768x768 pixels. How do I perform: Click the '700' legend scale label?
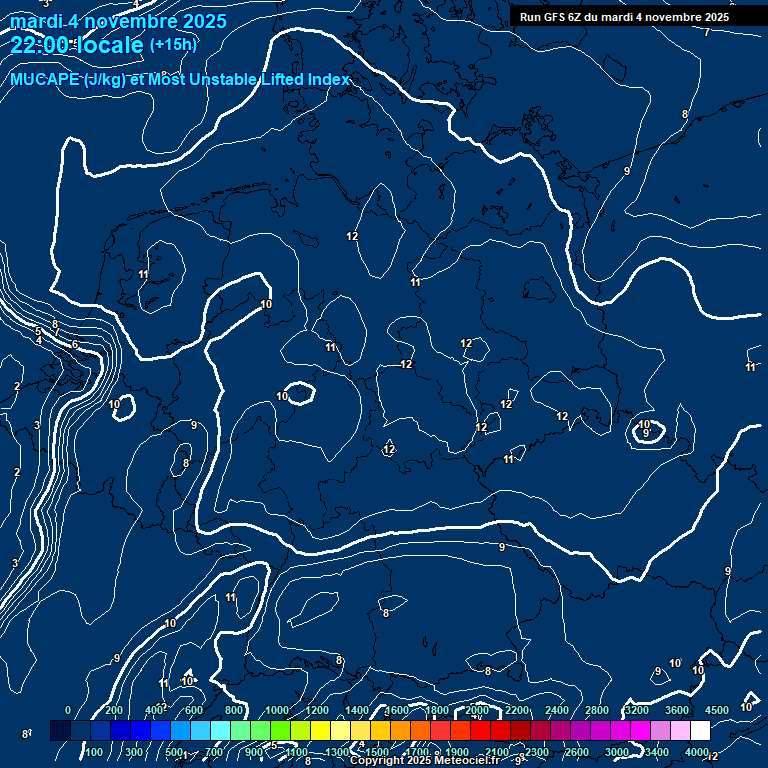point(214,752)
